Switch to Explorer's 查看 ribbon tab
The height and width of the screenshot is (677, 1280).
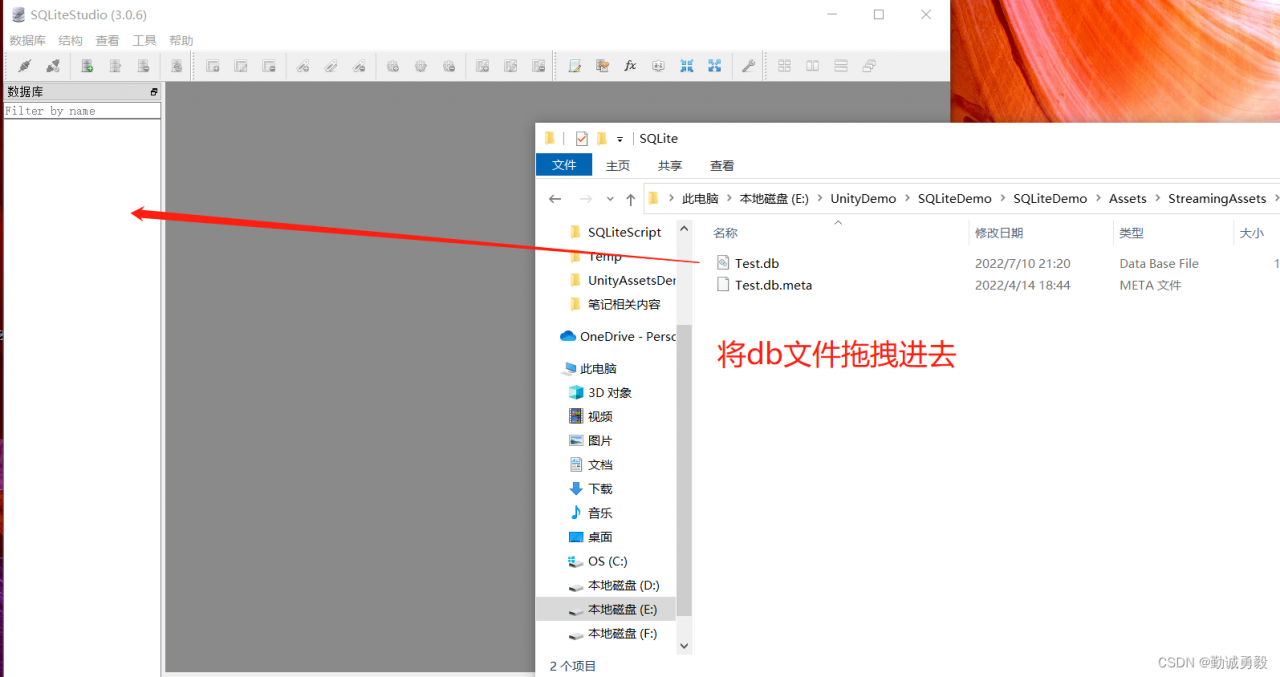coord(722,165)
